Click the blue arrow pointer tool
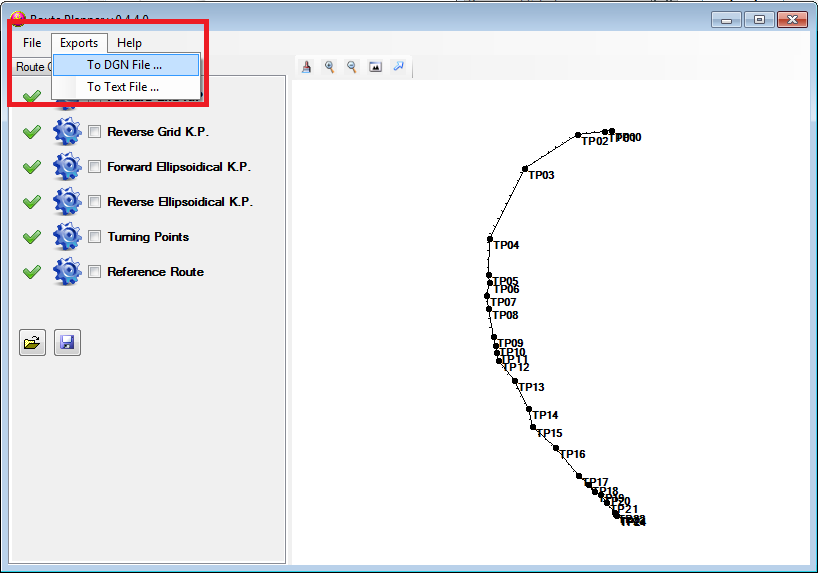This screenshot has width=818, height=573. pyautogui.click(x=399, y=66)
